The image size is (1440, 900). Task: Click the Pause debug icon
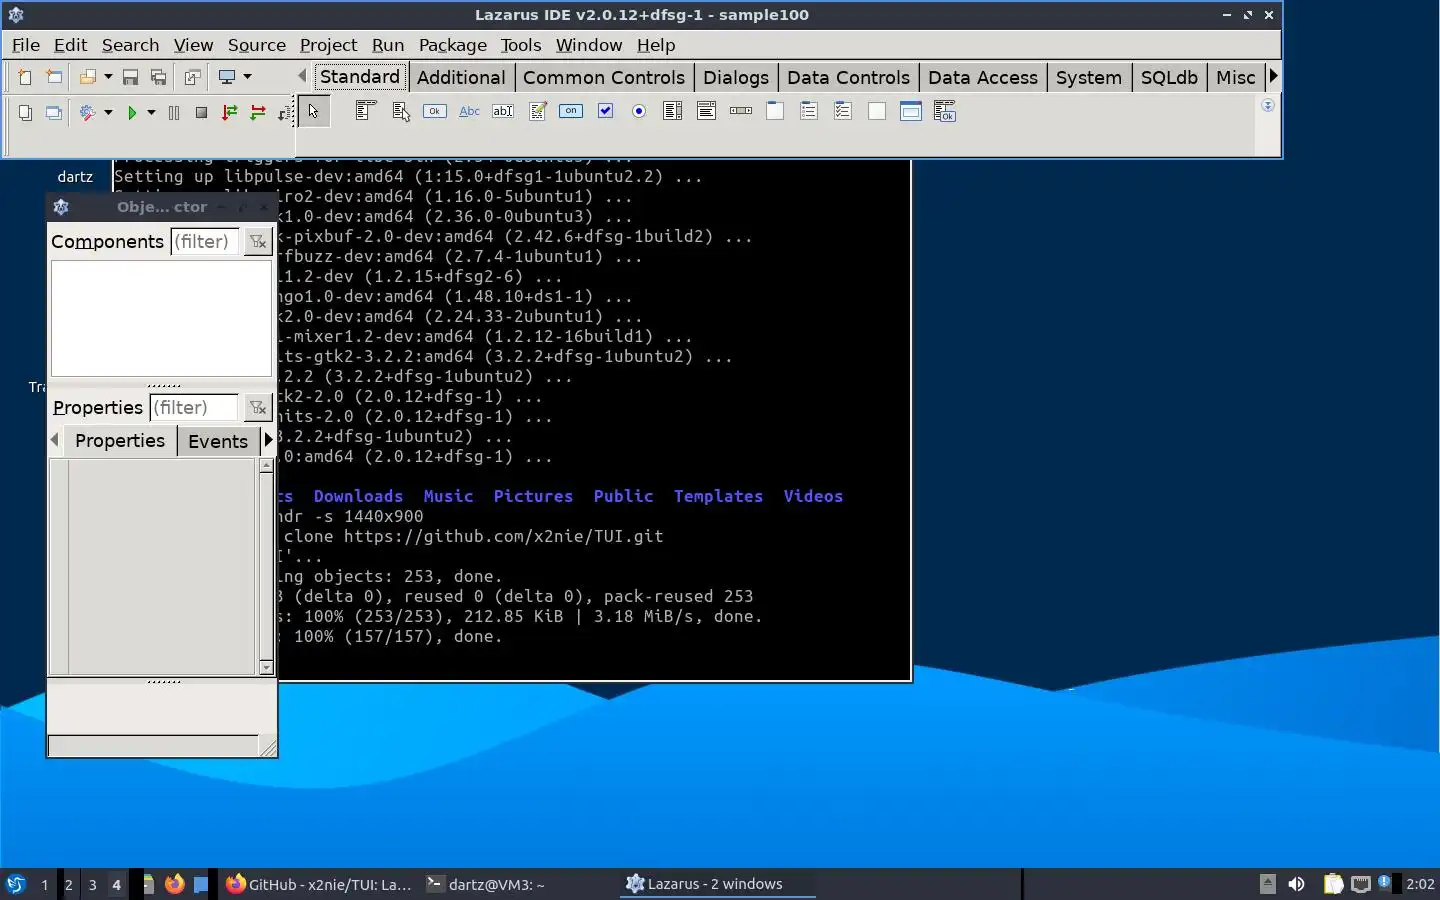click(x=174, y=113)
